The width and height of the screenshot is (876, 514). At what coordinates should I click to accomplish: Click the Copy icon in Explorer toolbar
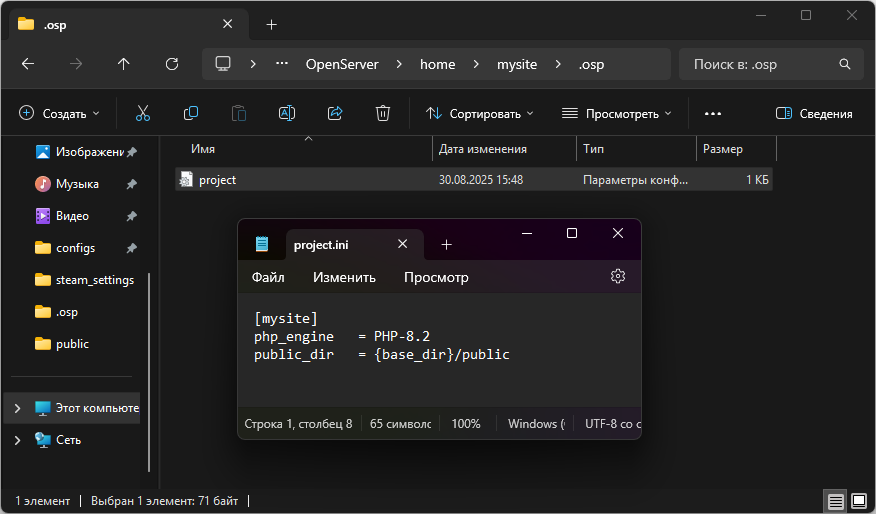click(191, 114)
